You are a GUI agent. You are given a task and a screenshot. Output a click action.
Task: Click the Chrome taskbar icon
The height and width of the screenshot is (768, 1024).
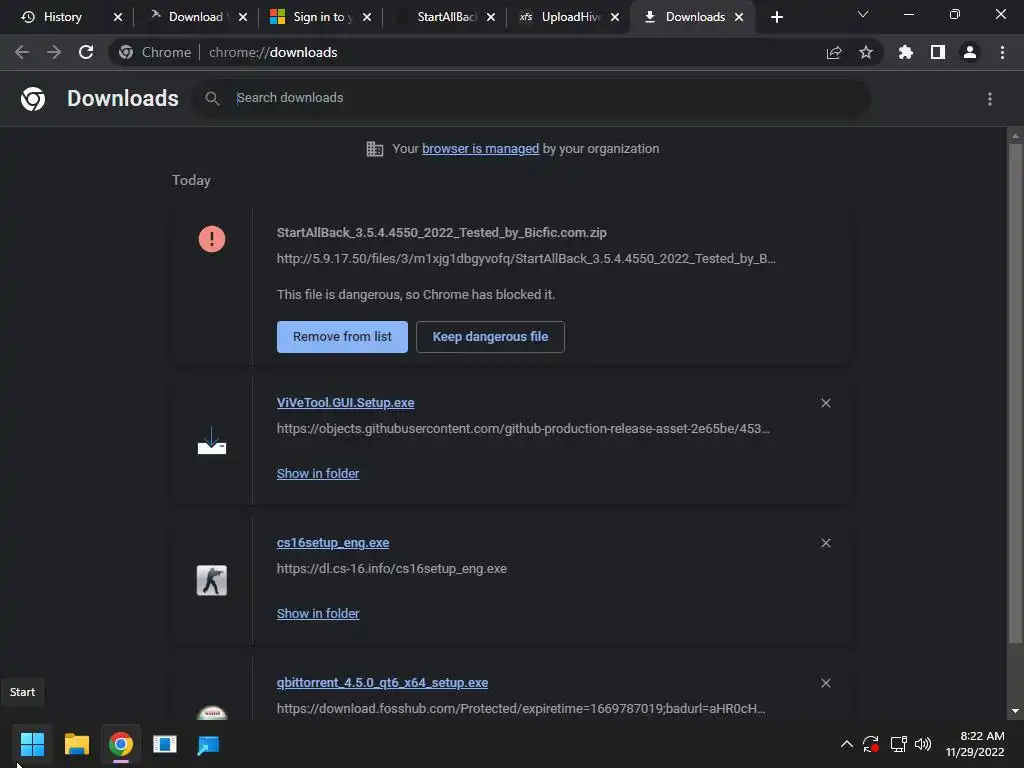[121, 744]
